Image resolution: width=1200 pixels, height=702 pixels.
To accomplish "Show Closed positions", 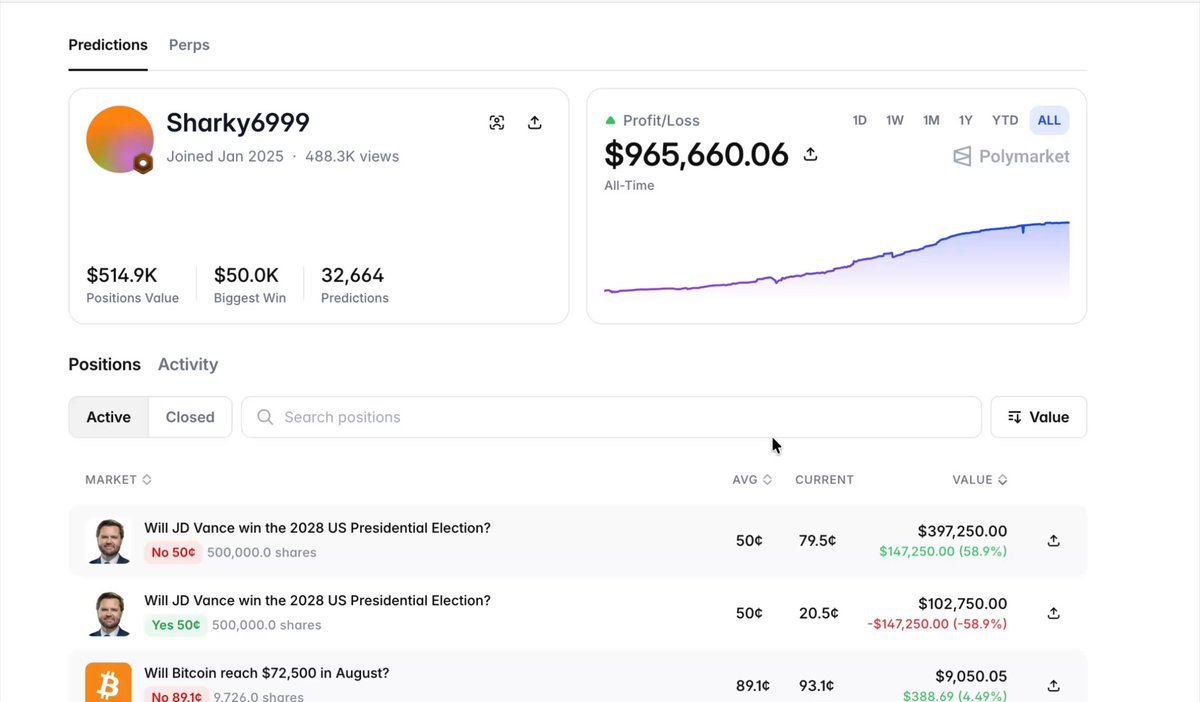I will pyautogui.click(x=190, y=417).
